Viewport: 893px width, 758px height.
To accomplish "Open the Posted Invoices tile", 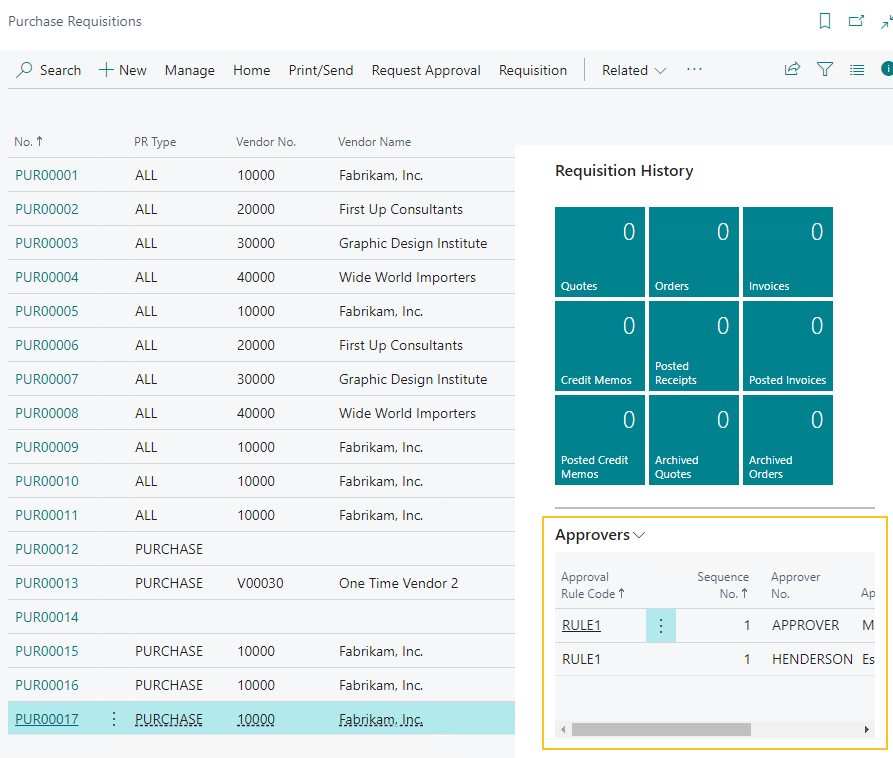I will tap(787, 345).
